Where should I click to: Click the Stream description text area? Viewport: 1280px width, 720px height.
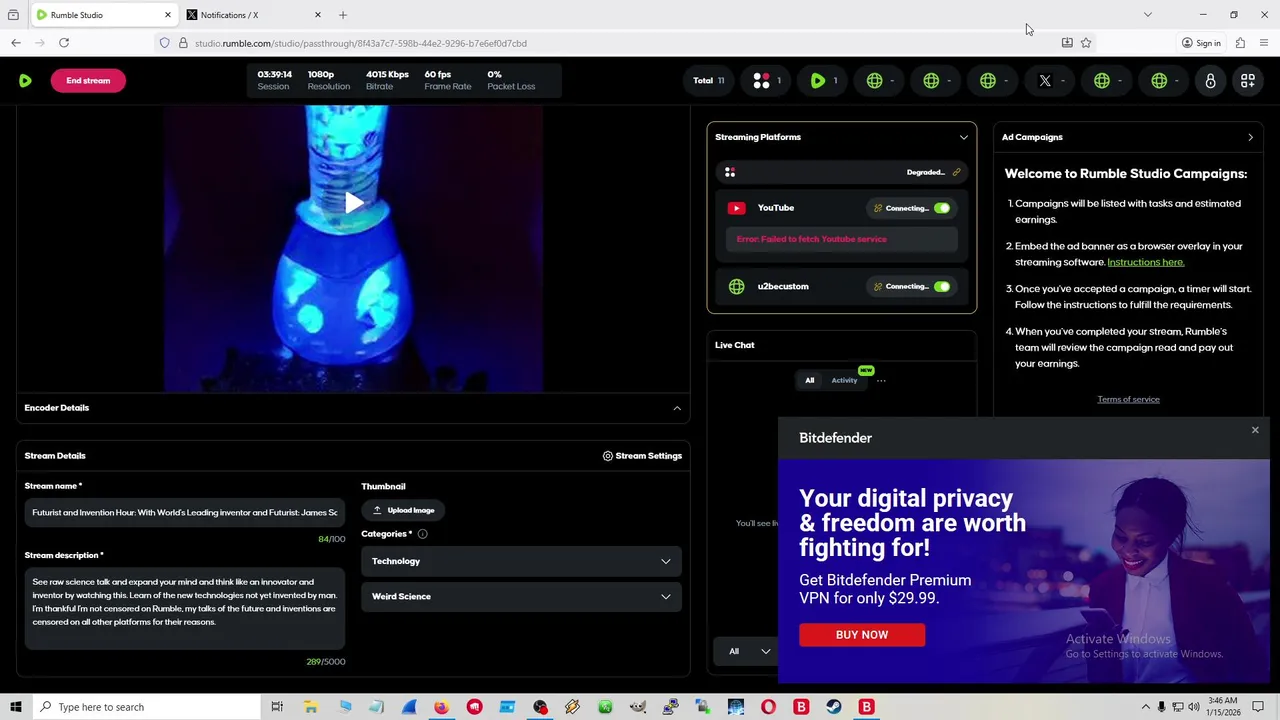coord(185,609)
